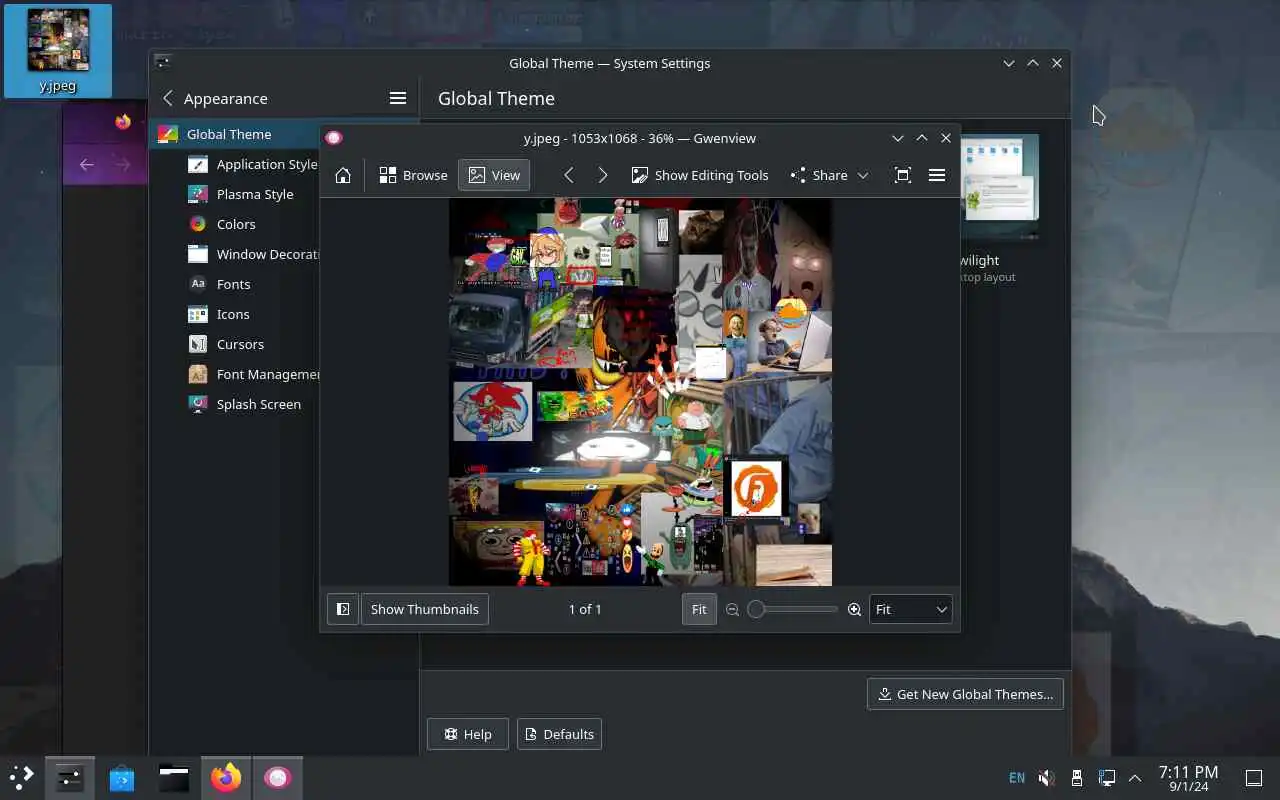Click EN keyboard layout indicator
The width and height of the screenshot is (1280, 800).
pyautogui.click(x=1017, y=777)
